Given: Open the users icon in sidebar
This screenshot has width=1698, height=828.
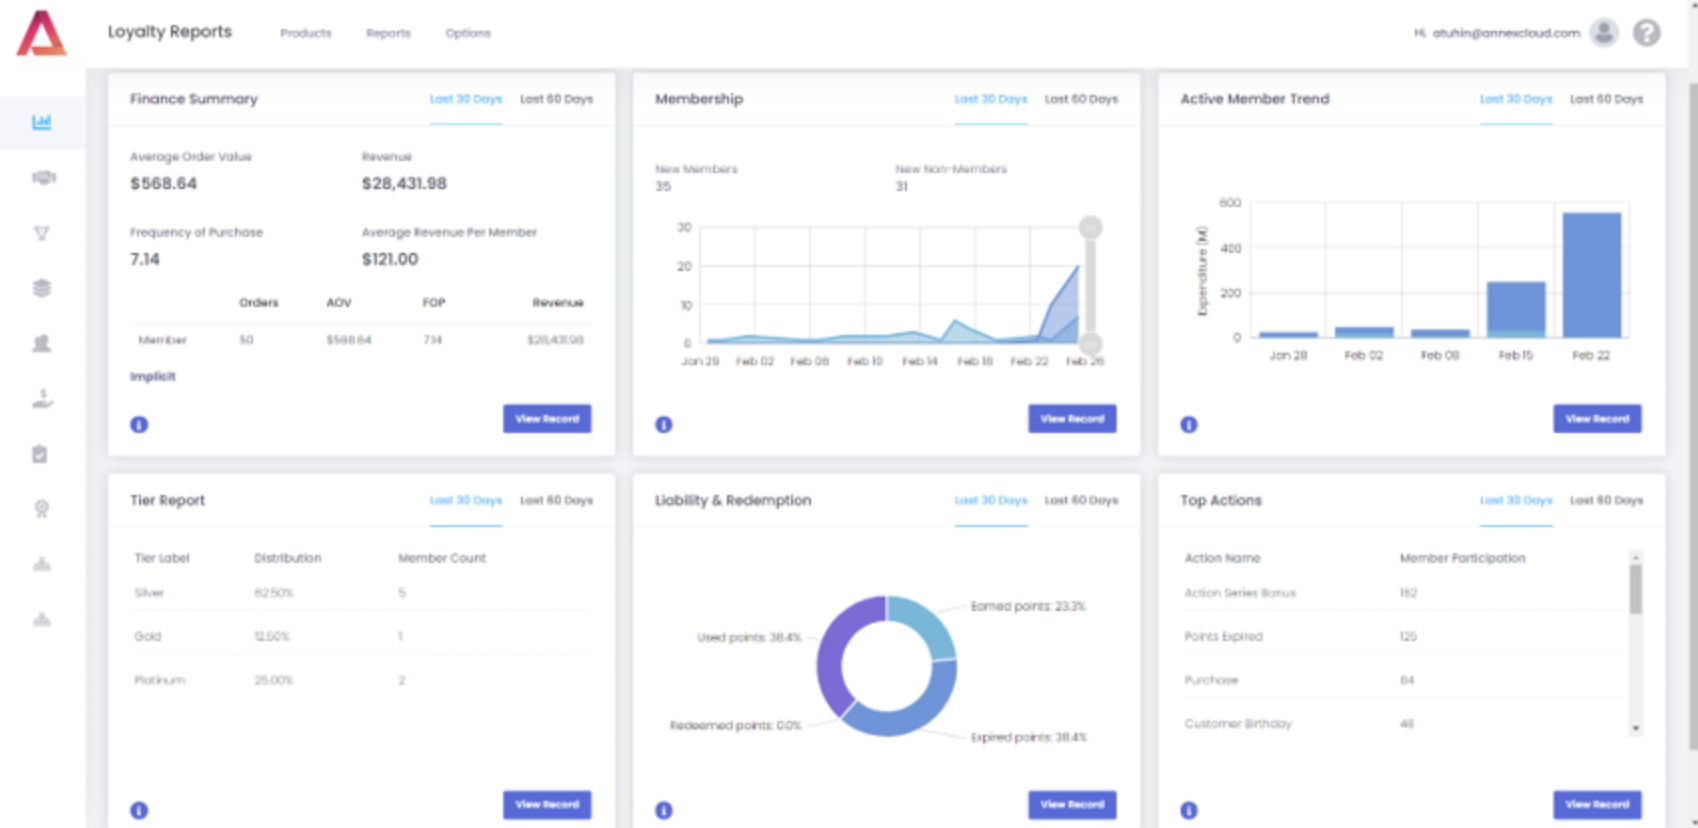Looking at the screenshot, I should [x=42, y=343].
